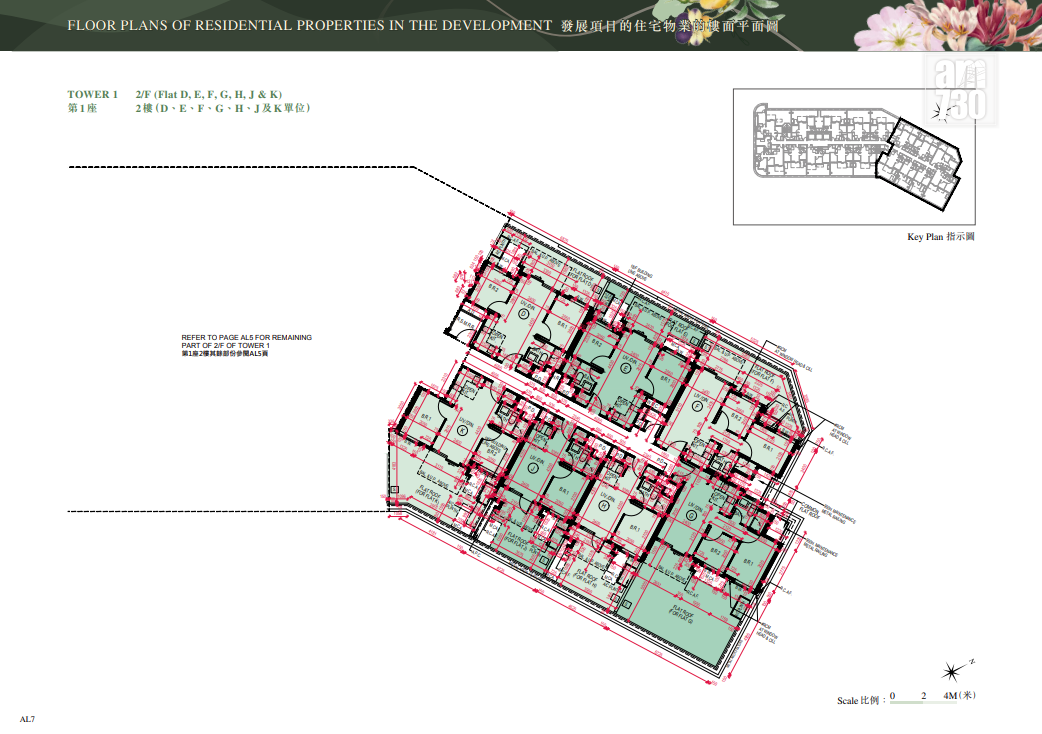
Task: Open the Key Plan thumbnail map
Action: 854,157
